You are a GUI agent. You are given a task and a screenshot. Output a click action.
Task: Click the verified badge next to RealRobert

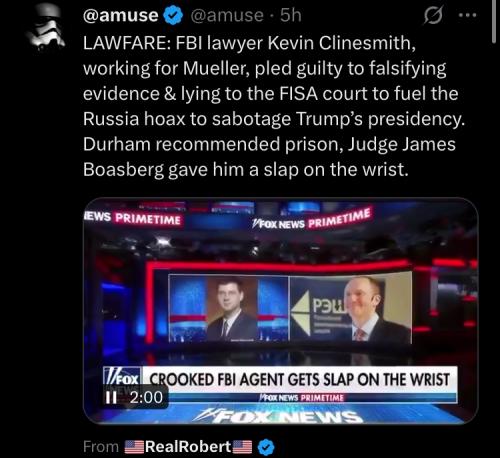(266, 447)
